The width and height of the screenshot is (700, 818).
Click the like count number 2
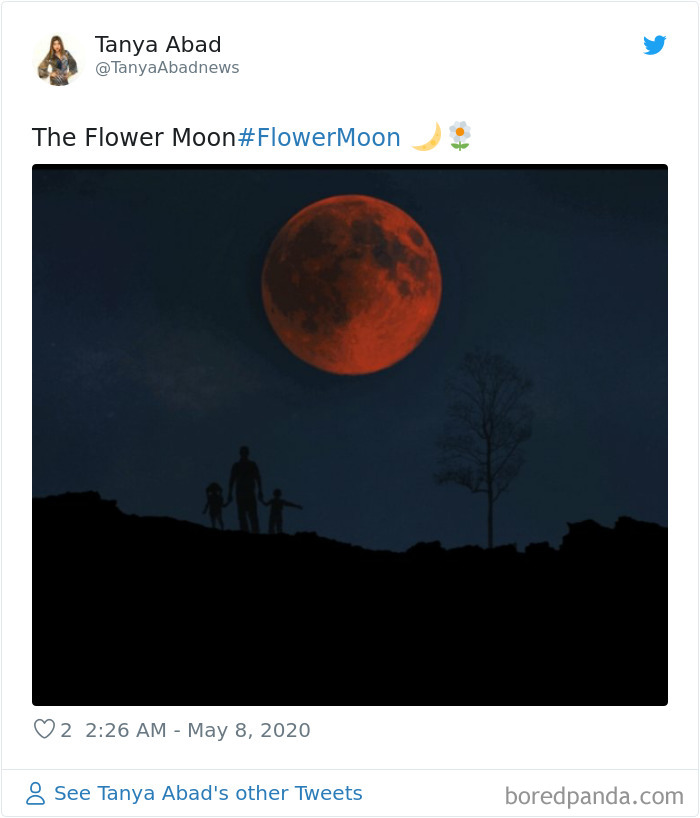tap(66, 730)
